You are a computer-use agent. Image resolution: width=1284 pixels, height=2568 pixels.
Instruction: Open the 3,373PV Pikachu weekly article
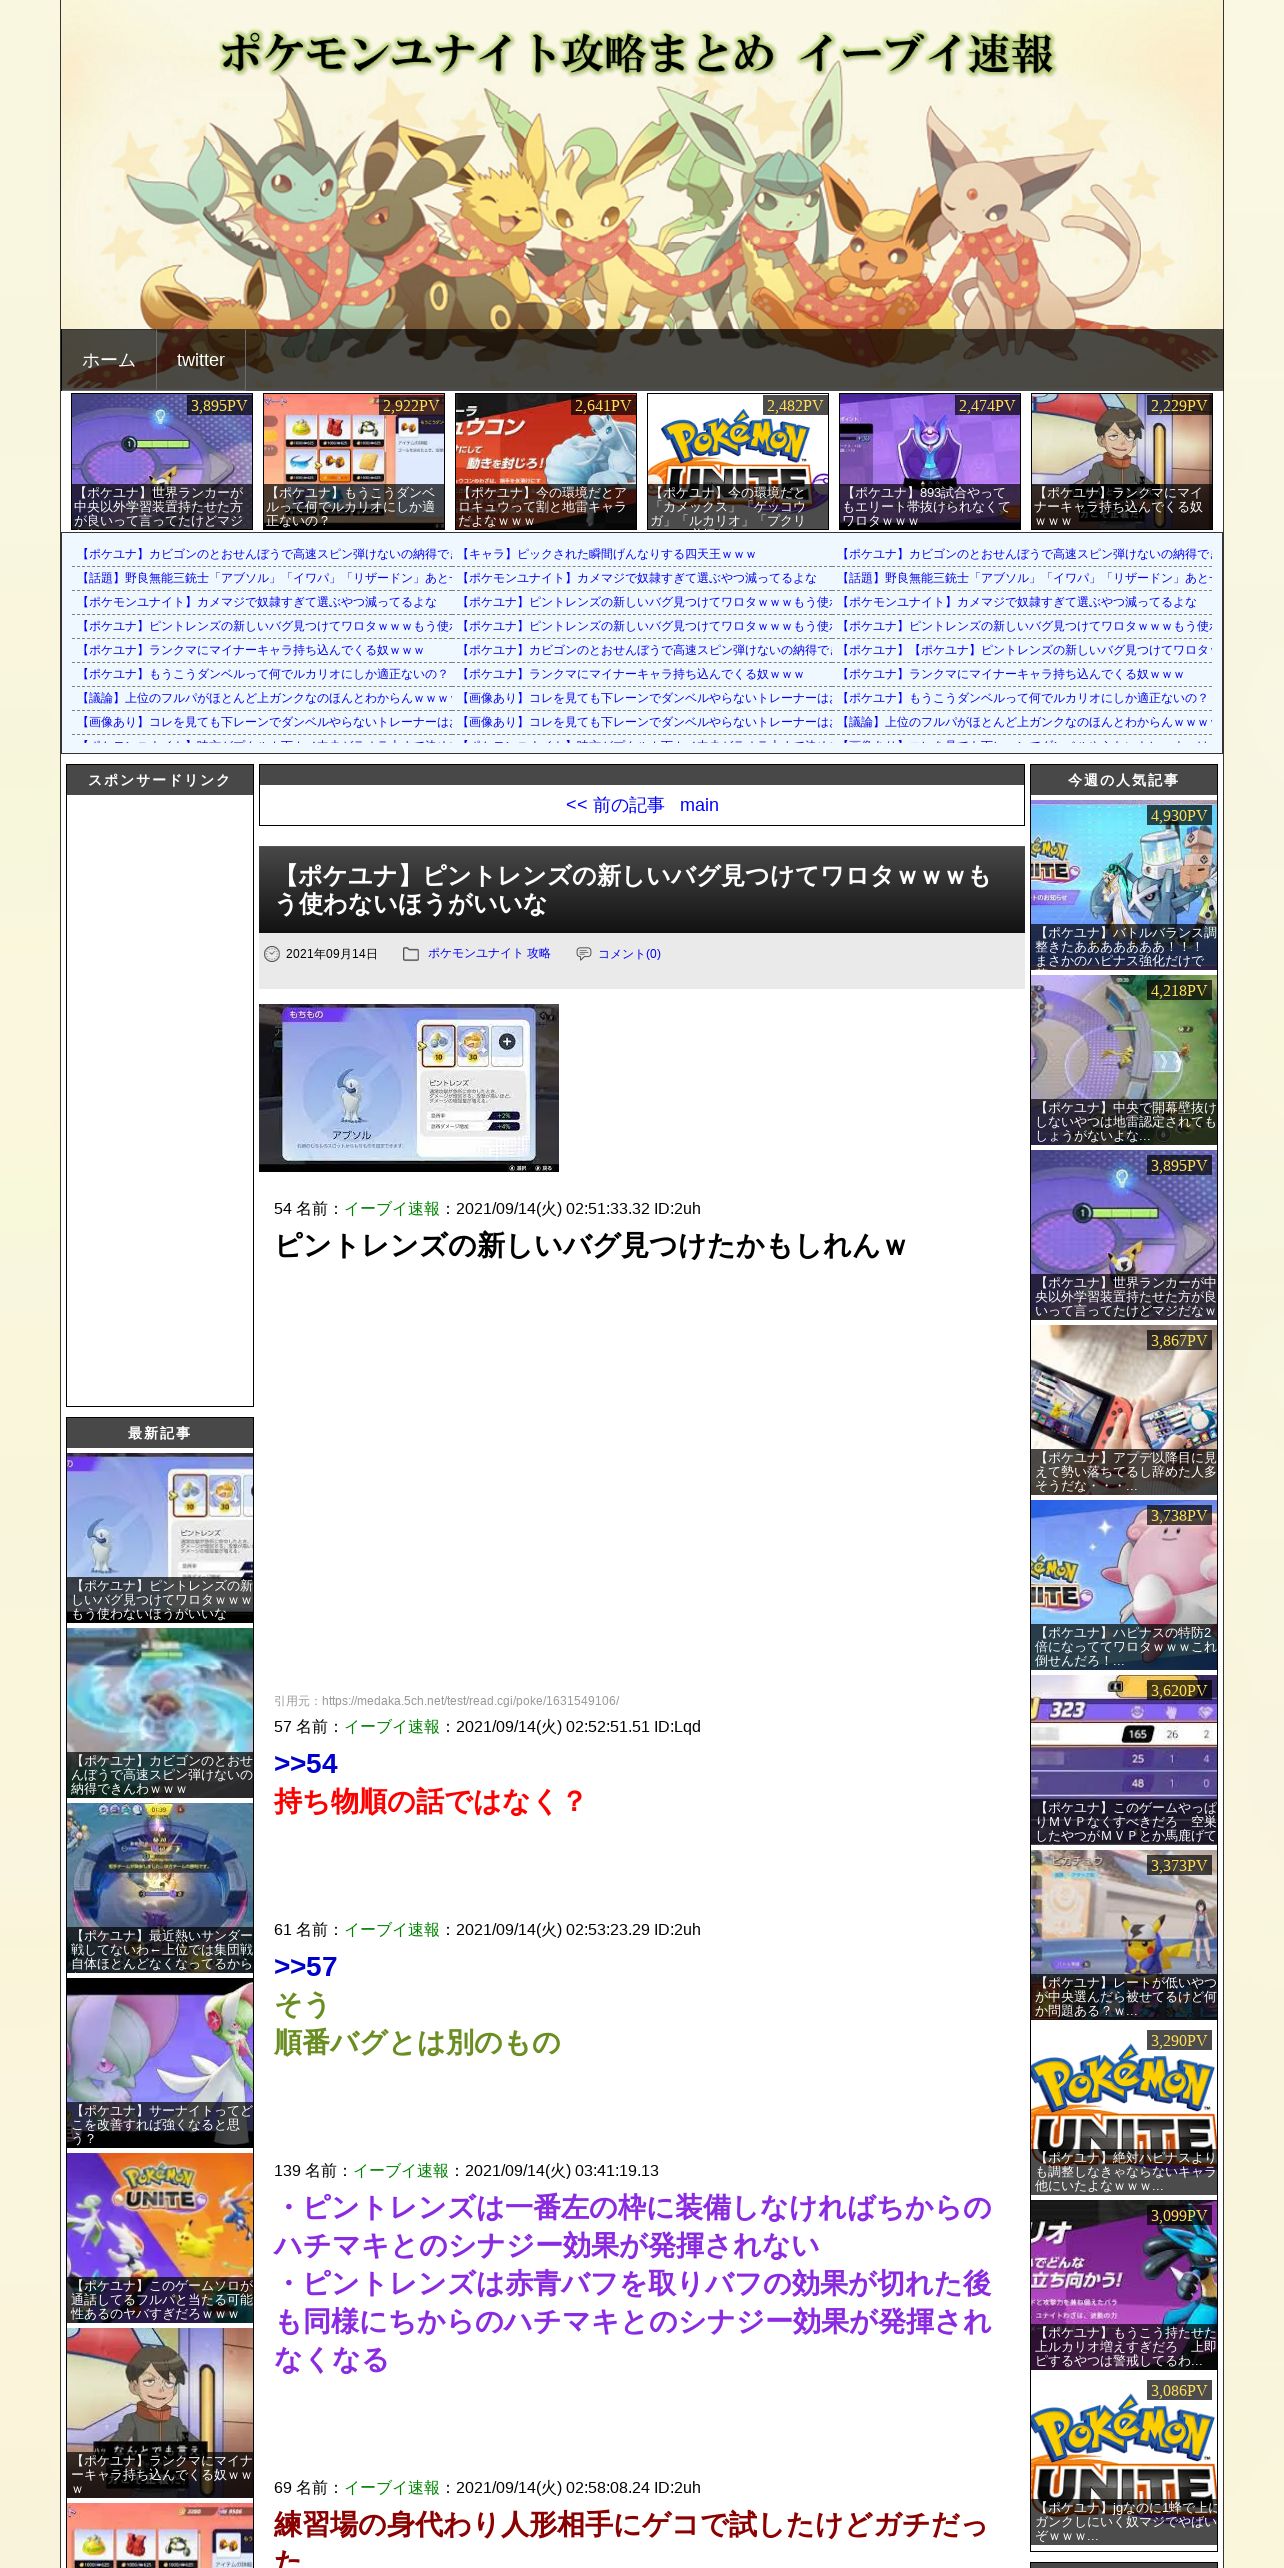[1124, 1936]
